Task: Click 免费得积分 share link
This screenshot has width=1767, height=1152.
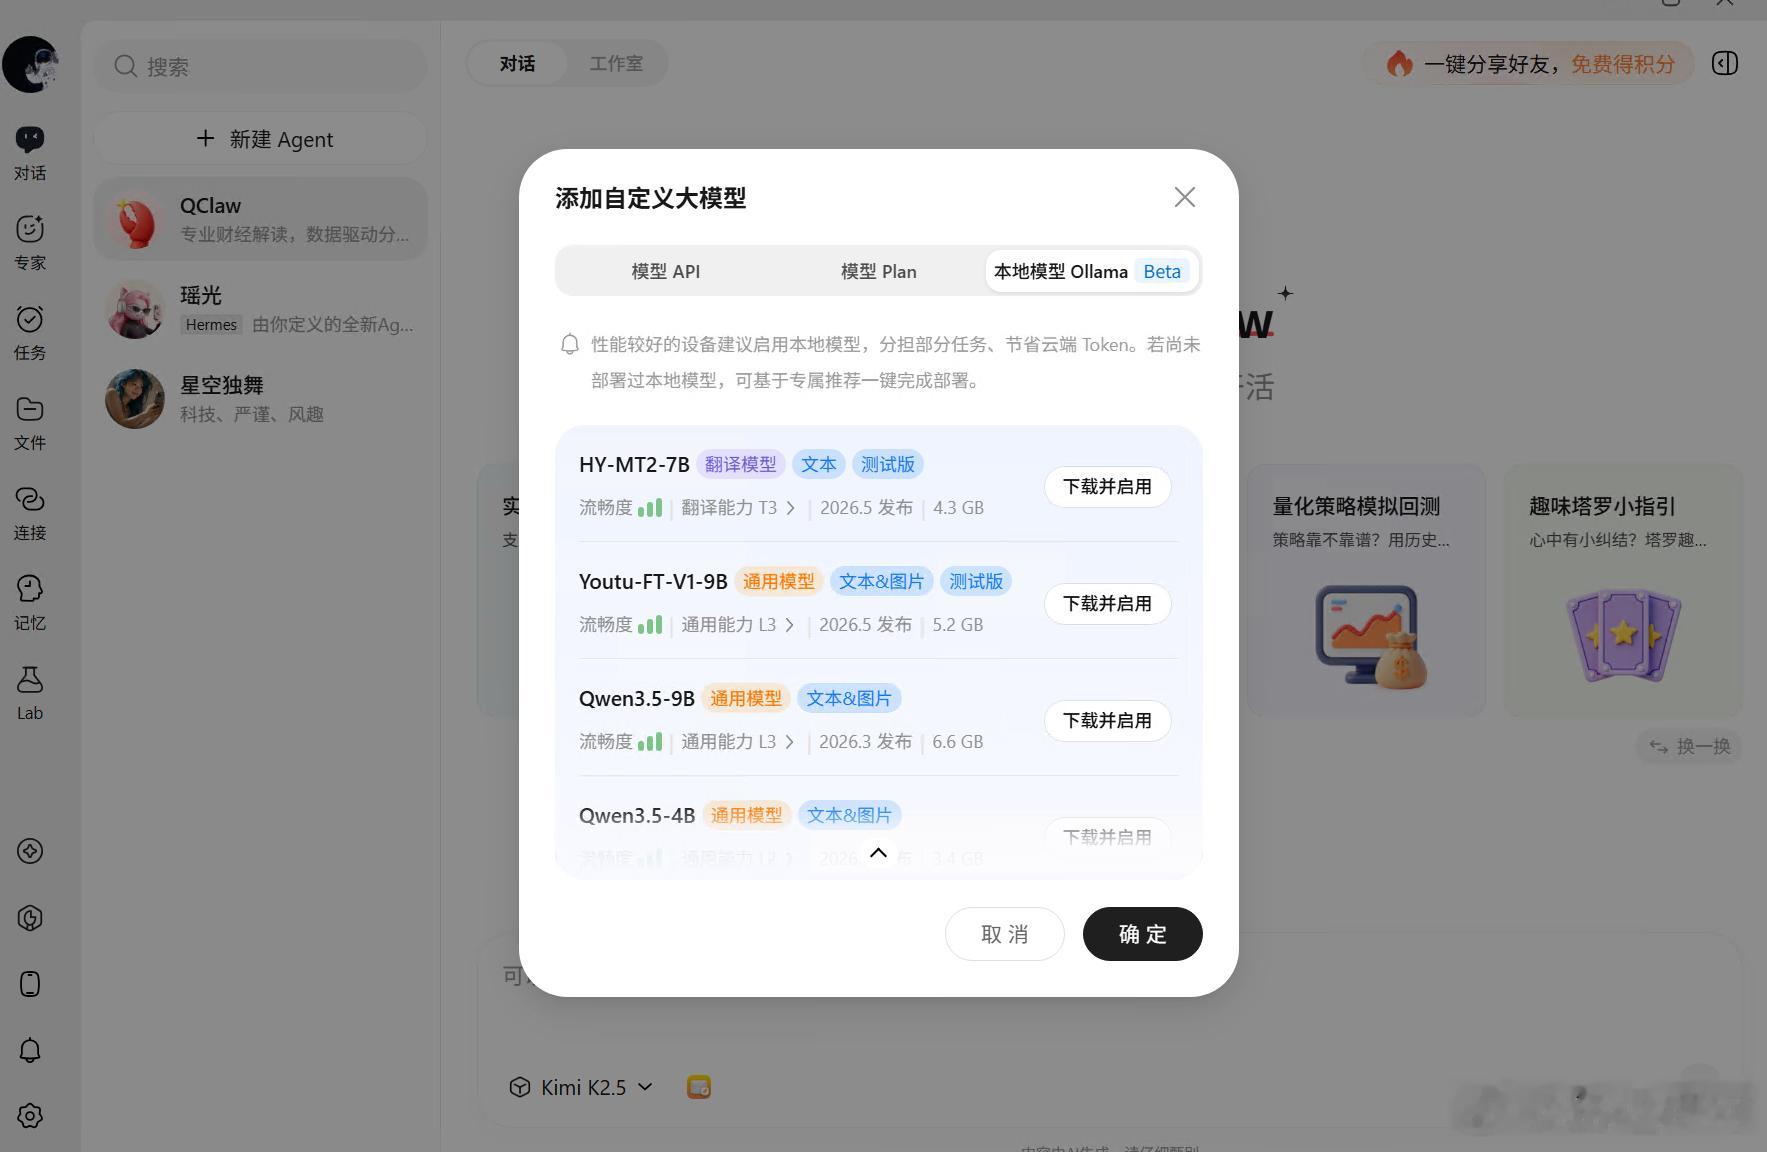Action: tap(1622, 64)
